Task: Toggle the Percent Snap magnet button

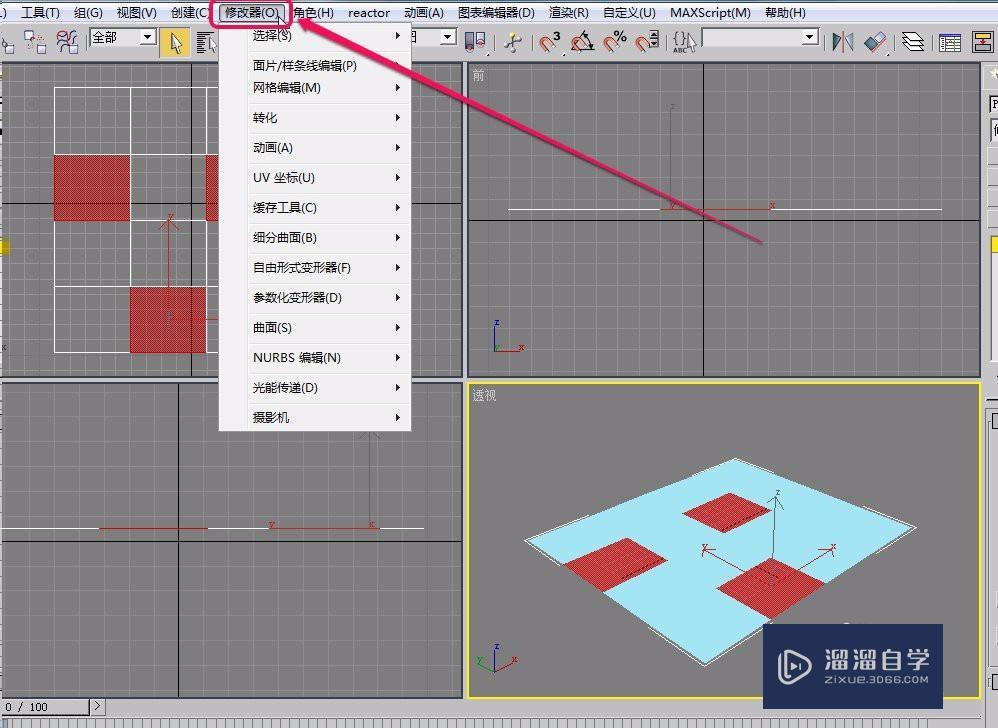Action: [615, 42]
